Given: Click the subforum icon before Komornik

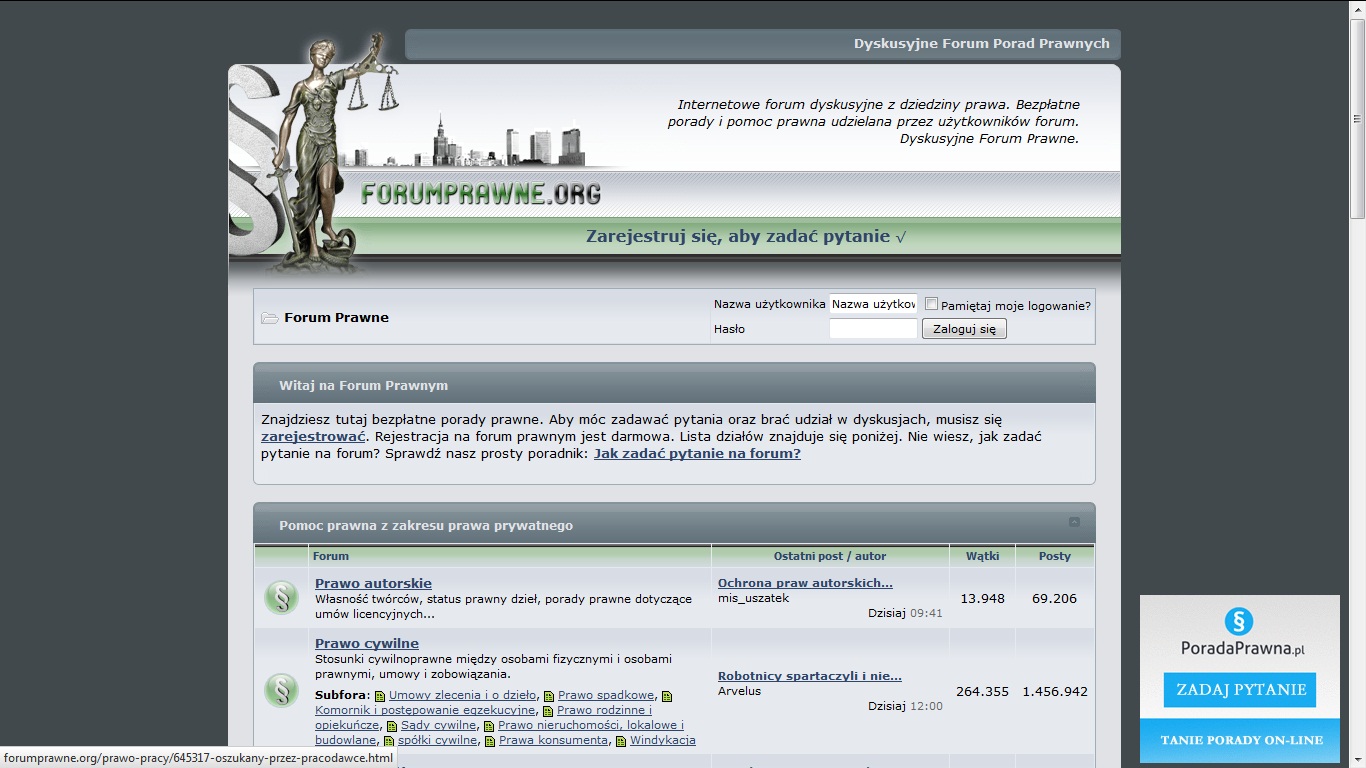Looking at the screenshot, I should (667, 696).
